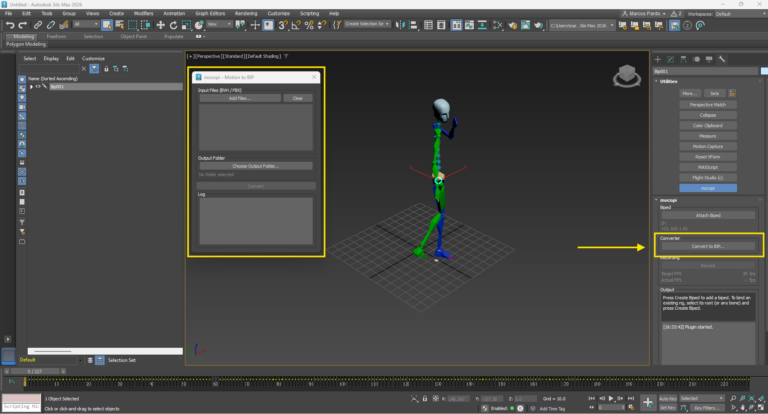Click the Reset XForm utility button

point(708,157)
